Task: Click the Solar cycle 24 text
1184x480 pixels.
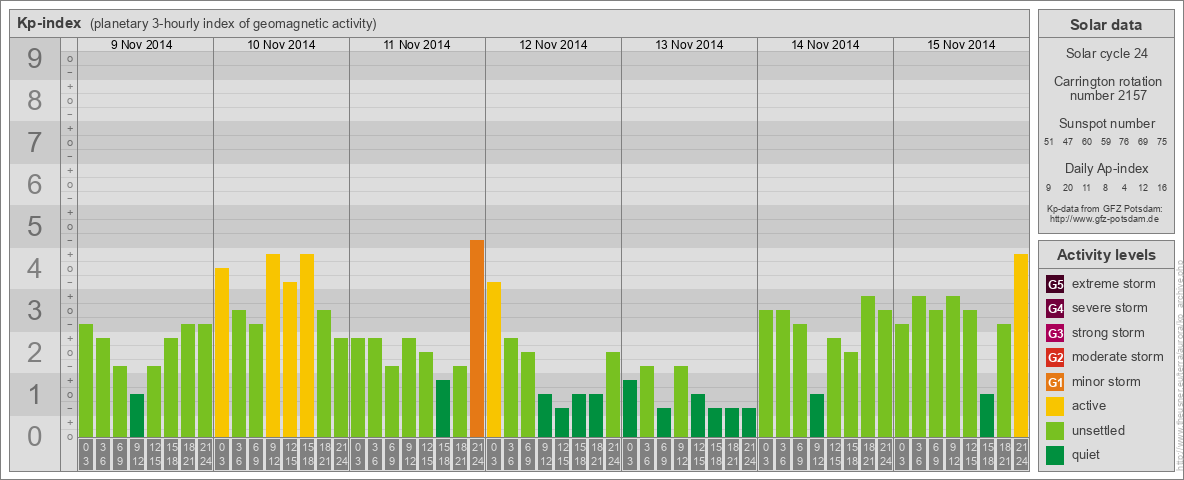Action: tap(1105, 54)
